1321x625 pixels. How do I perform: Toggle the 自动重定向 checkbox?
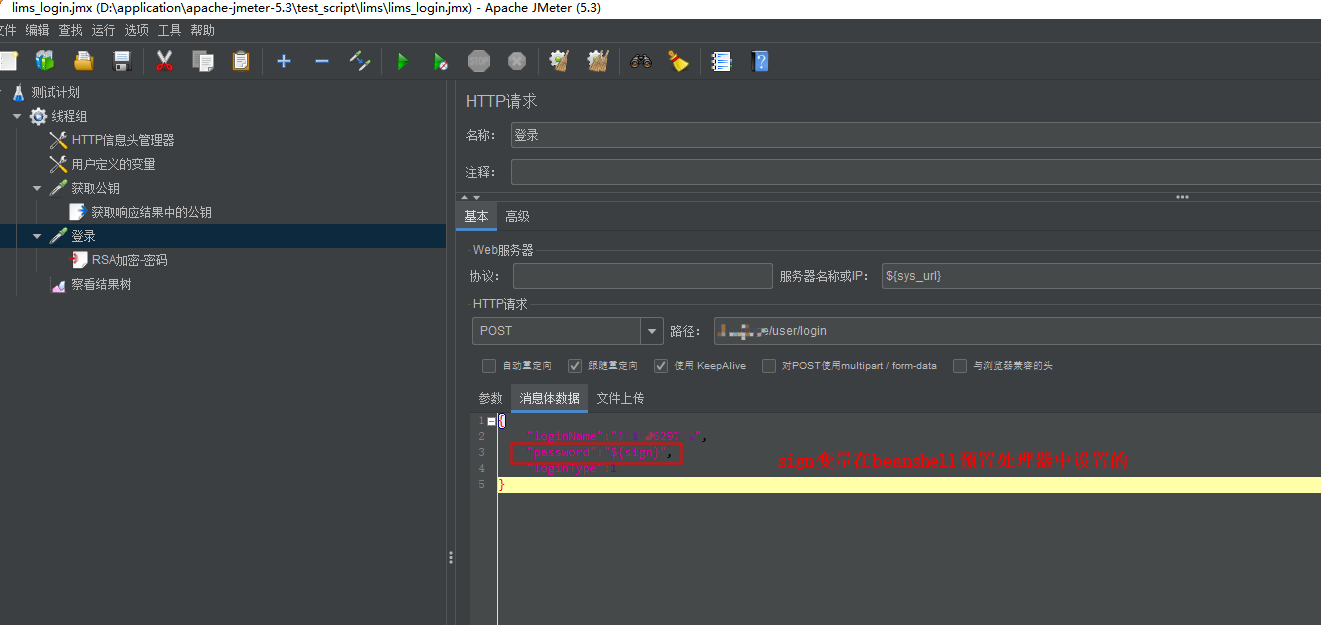point(489,366)
